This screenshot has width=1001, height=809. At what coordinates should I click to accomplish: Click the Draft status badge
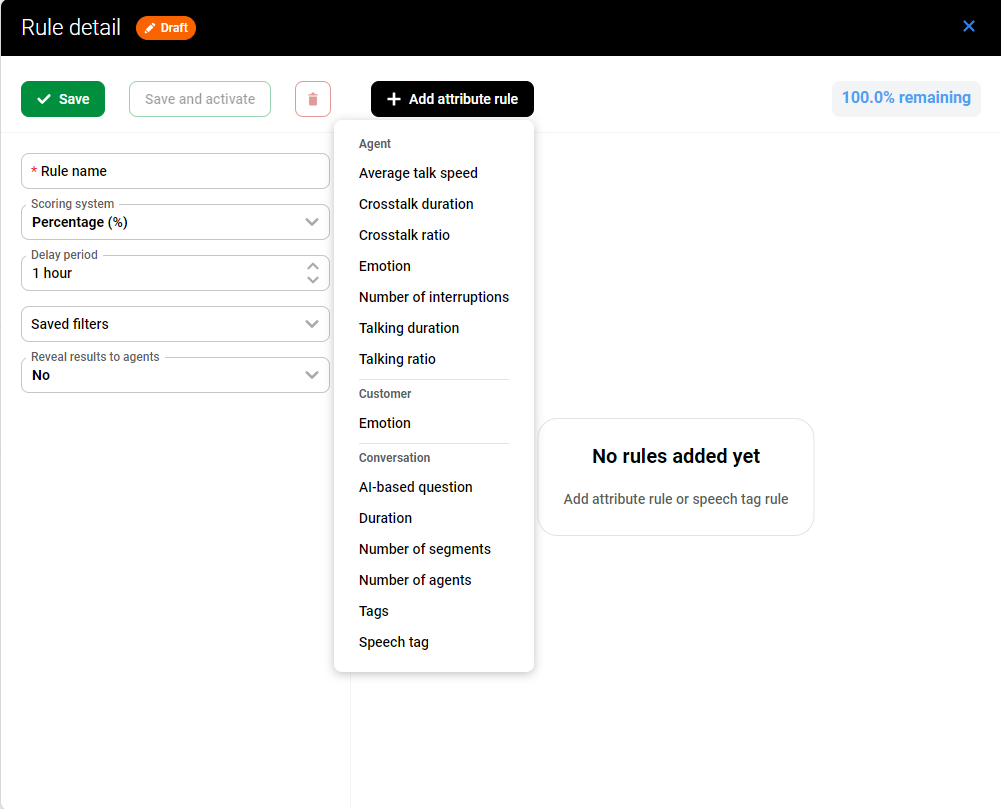click(166, 28)
